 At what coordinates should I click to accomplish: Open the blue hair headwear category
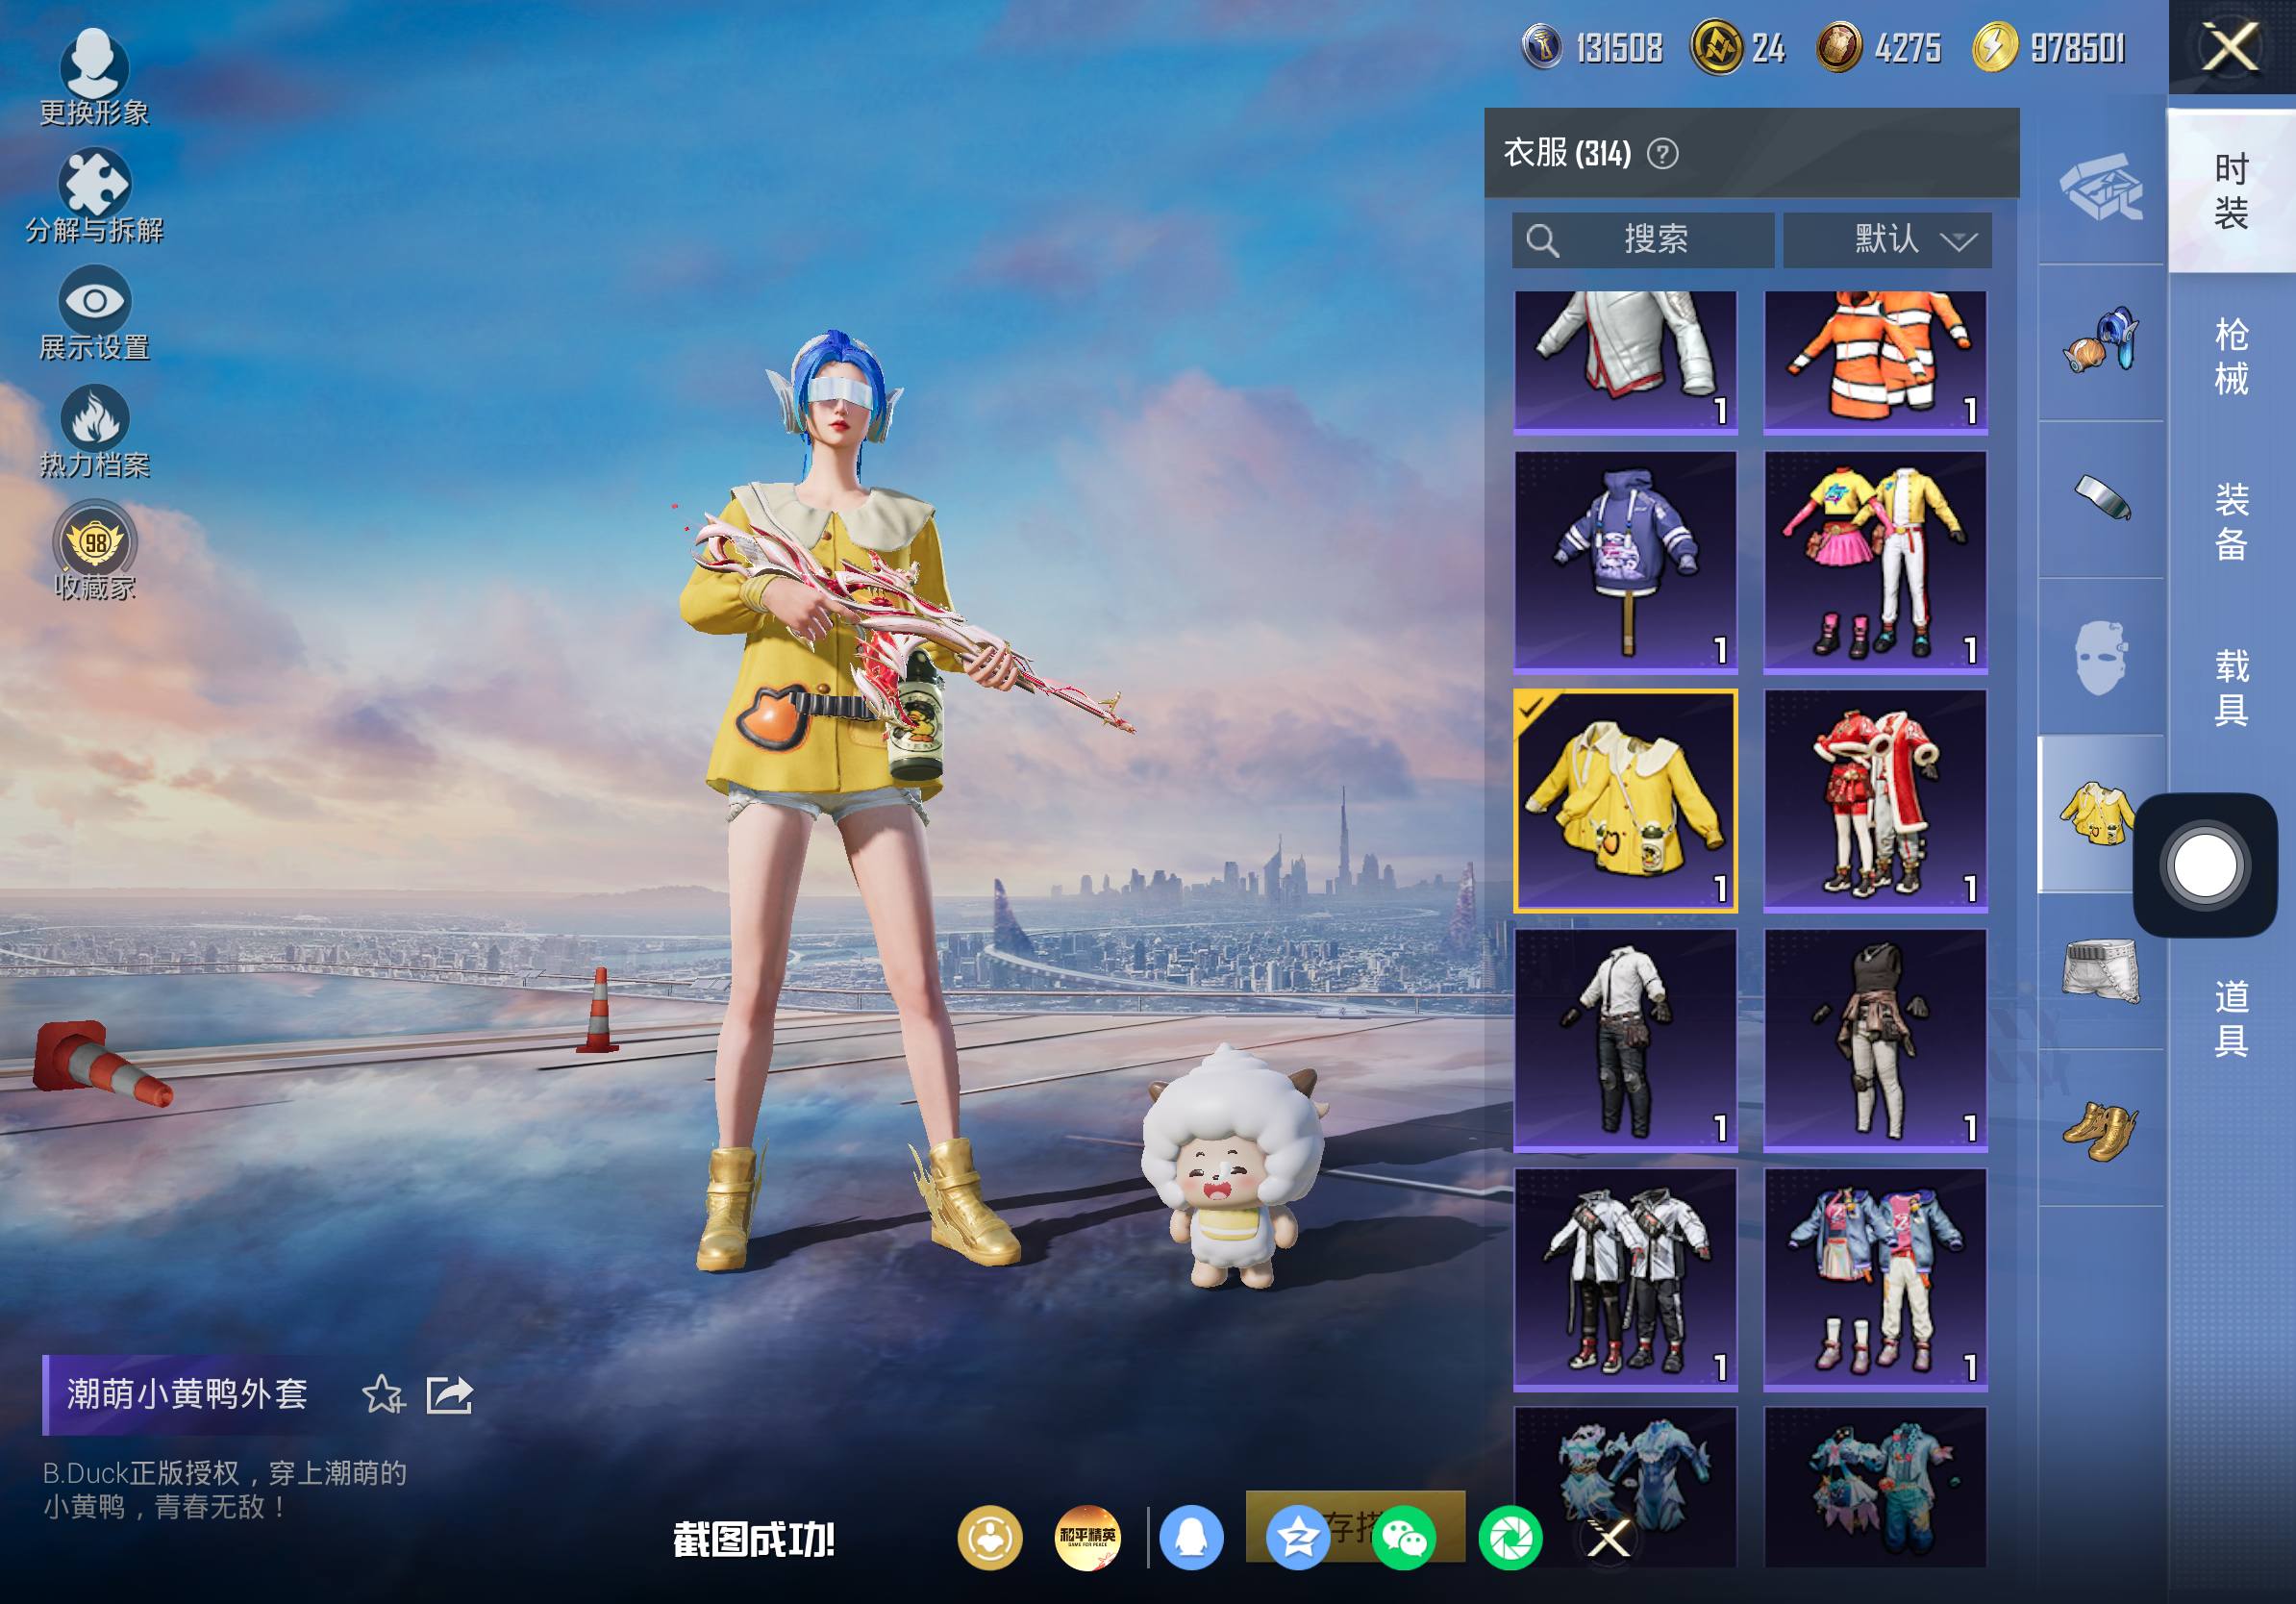point(2100,342)
